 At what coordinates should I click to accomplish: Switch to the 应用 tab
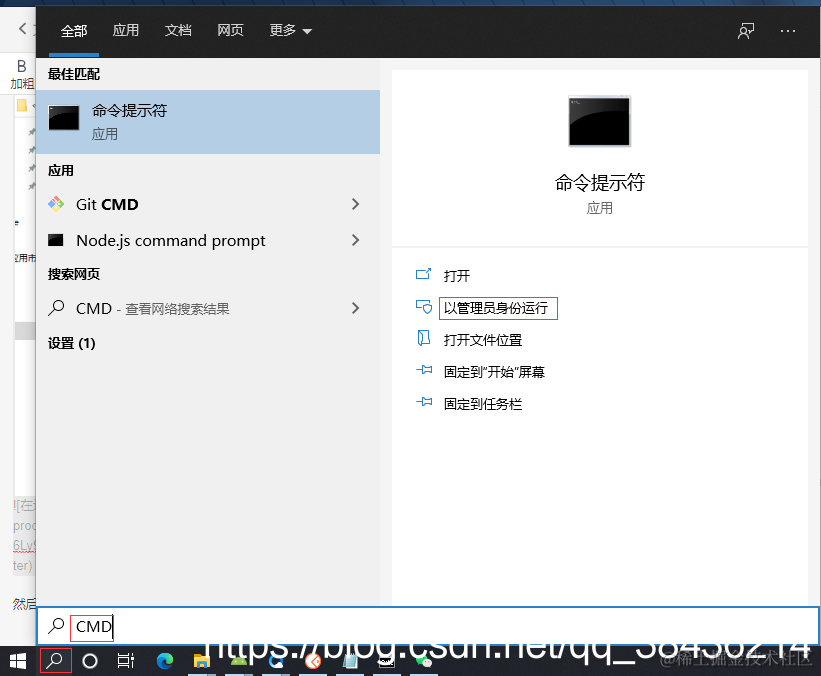(x=126, y=30)
